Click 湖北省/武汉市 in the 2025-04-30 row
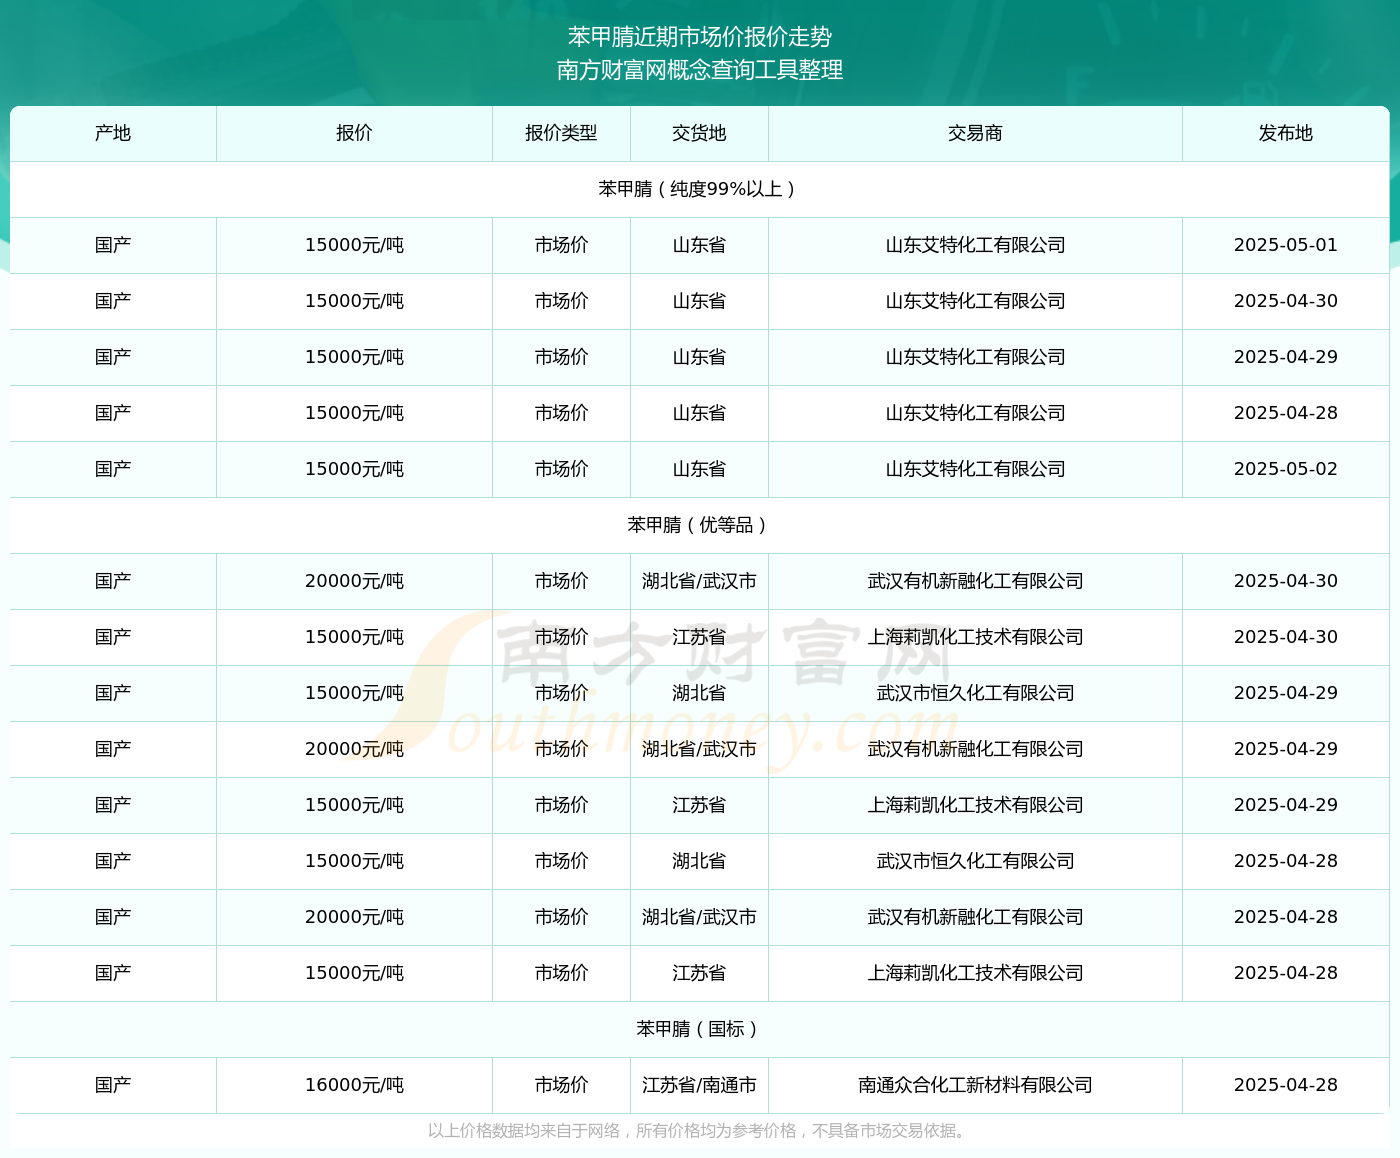The height and width of the screenshot is (1158, 1400). tap(699, 581)
